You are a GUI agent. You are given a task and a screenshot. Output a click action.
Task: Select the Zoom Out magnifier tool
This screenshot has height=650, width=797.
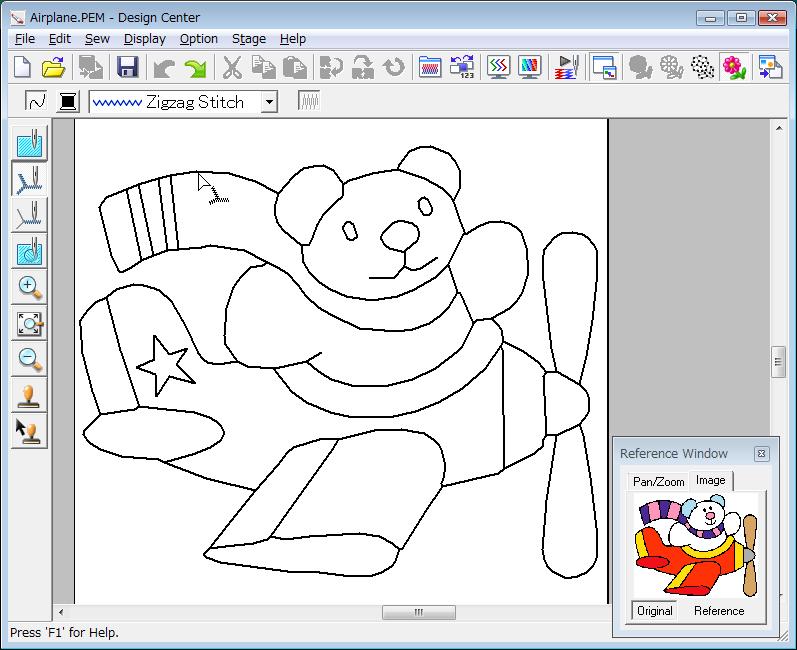tap(29, 359)
